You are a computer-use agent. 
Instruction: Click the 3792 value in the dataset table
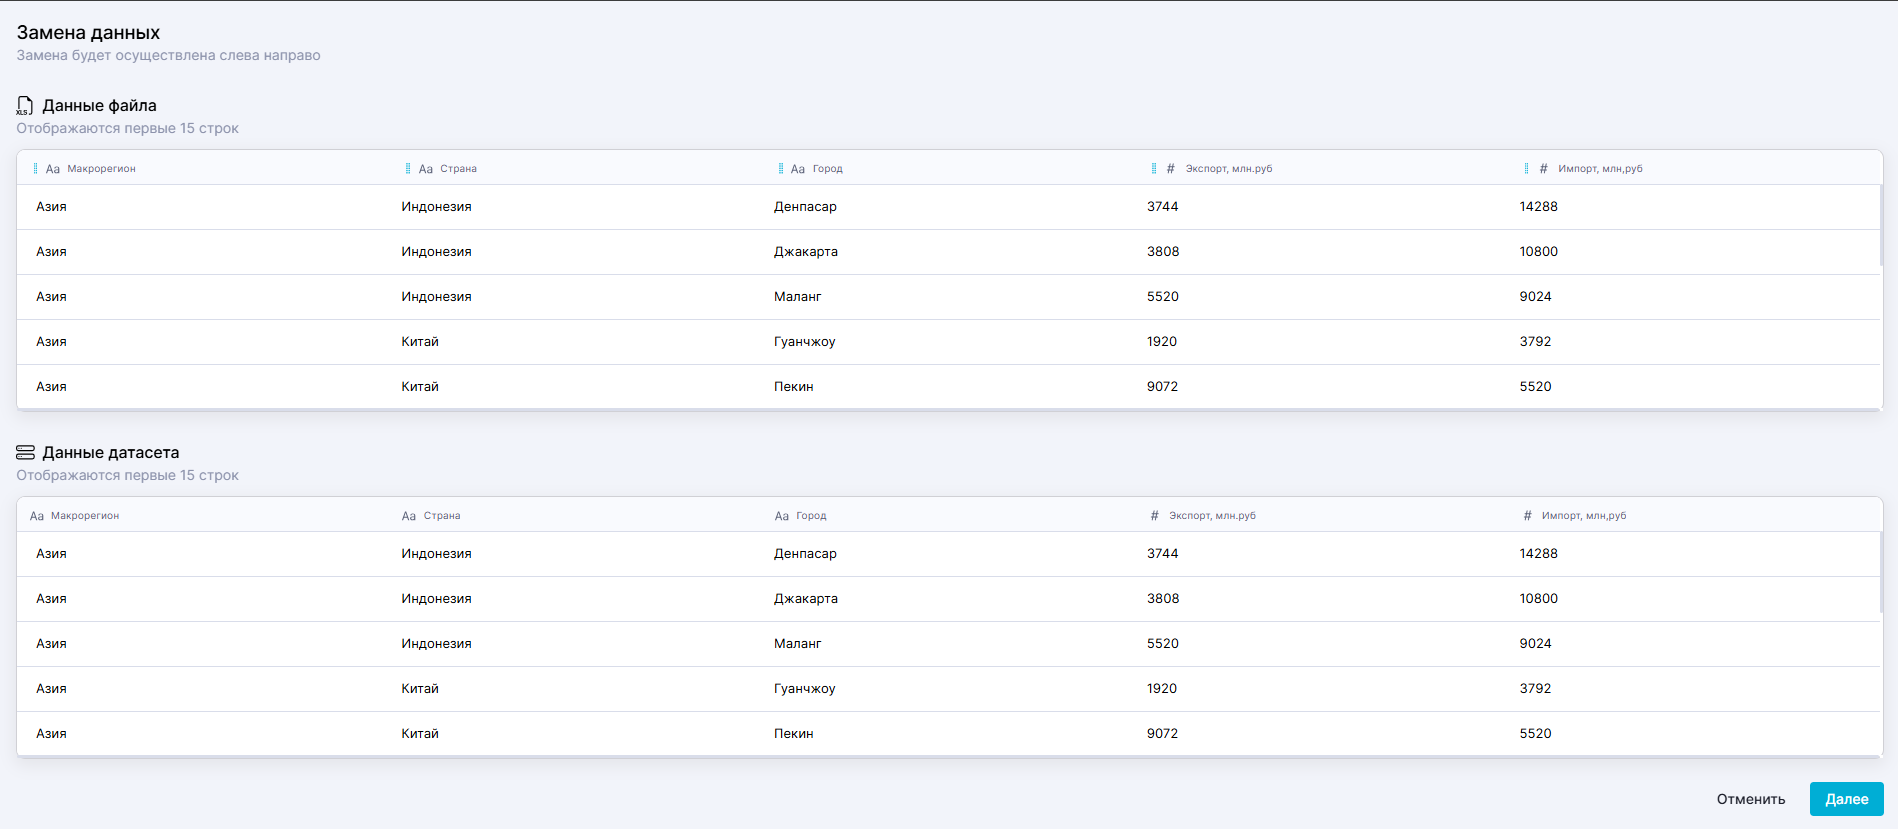tap(1535, 689)
